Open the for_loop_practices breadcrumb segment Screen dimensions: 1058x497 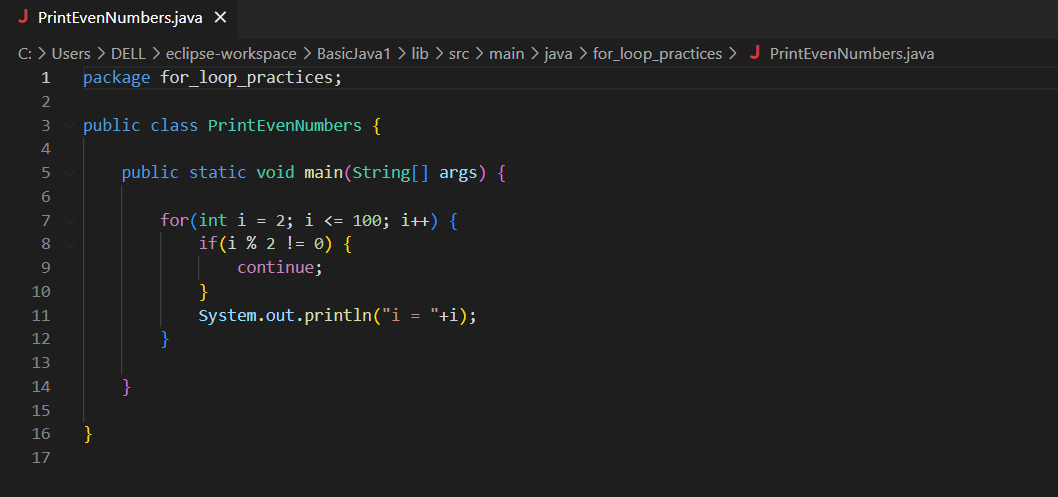(657, 54)
